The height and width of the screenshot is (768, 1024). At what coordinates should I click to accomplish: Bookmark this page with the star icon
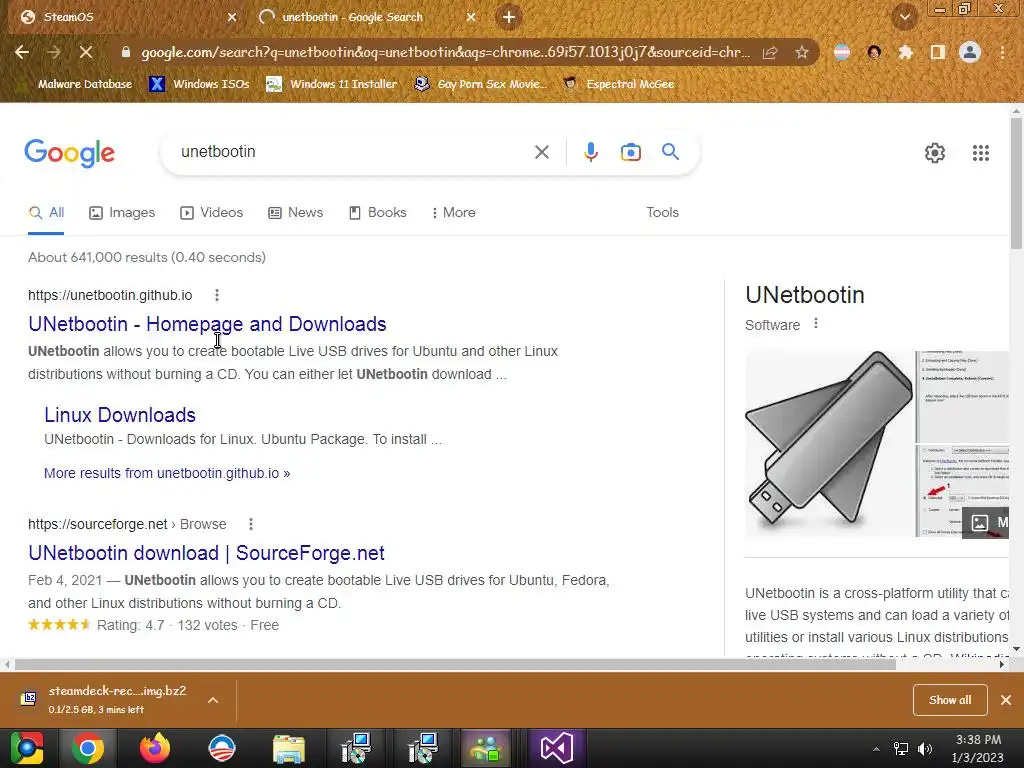click(x=802, y=52)
